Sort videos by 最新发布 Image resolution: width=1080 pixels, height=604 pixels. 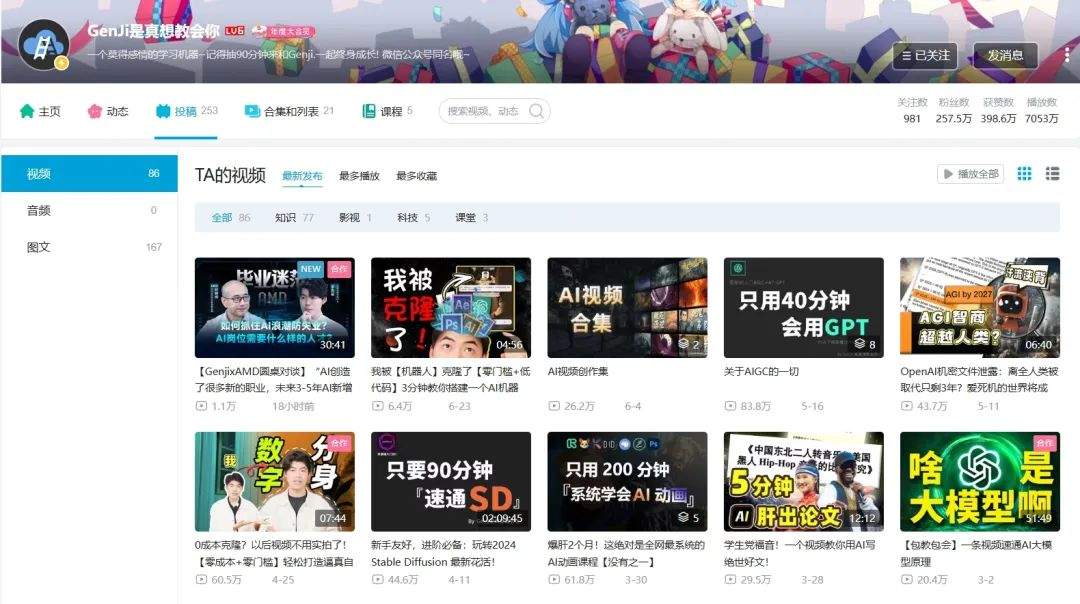pyautogui.click(x=302, y=176)
